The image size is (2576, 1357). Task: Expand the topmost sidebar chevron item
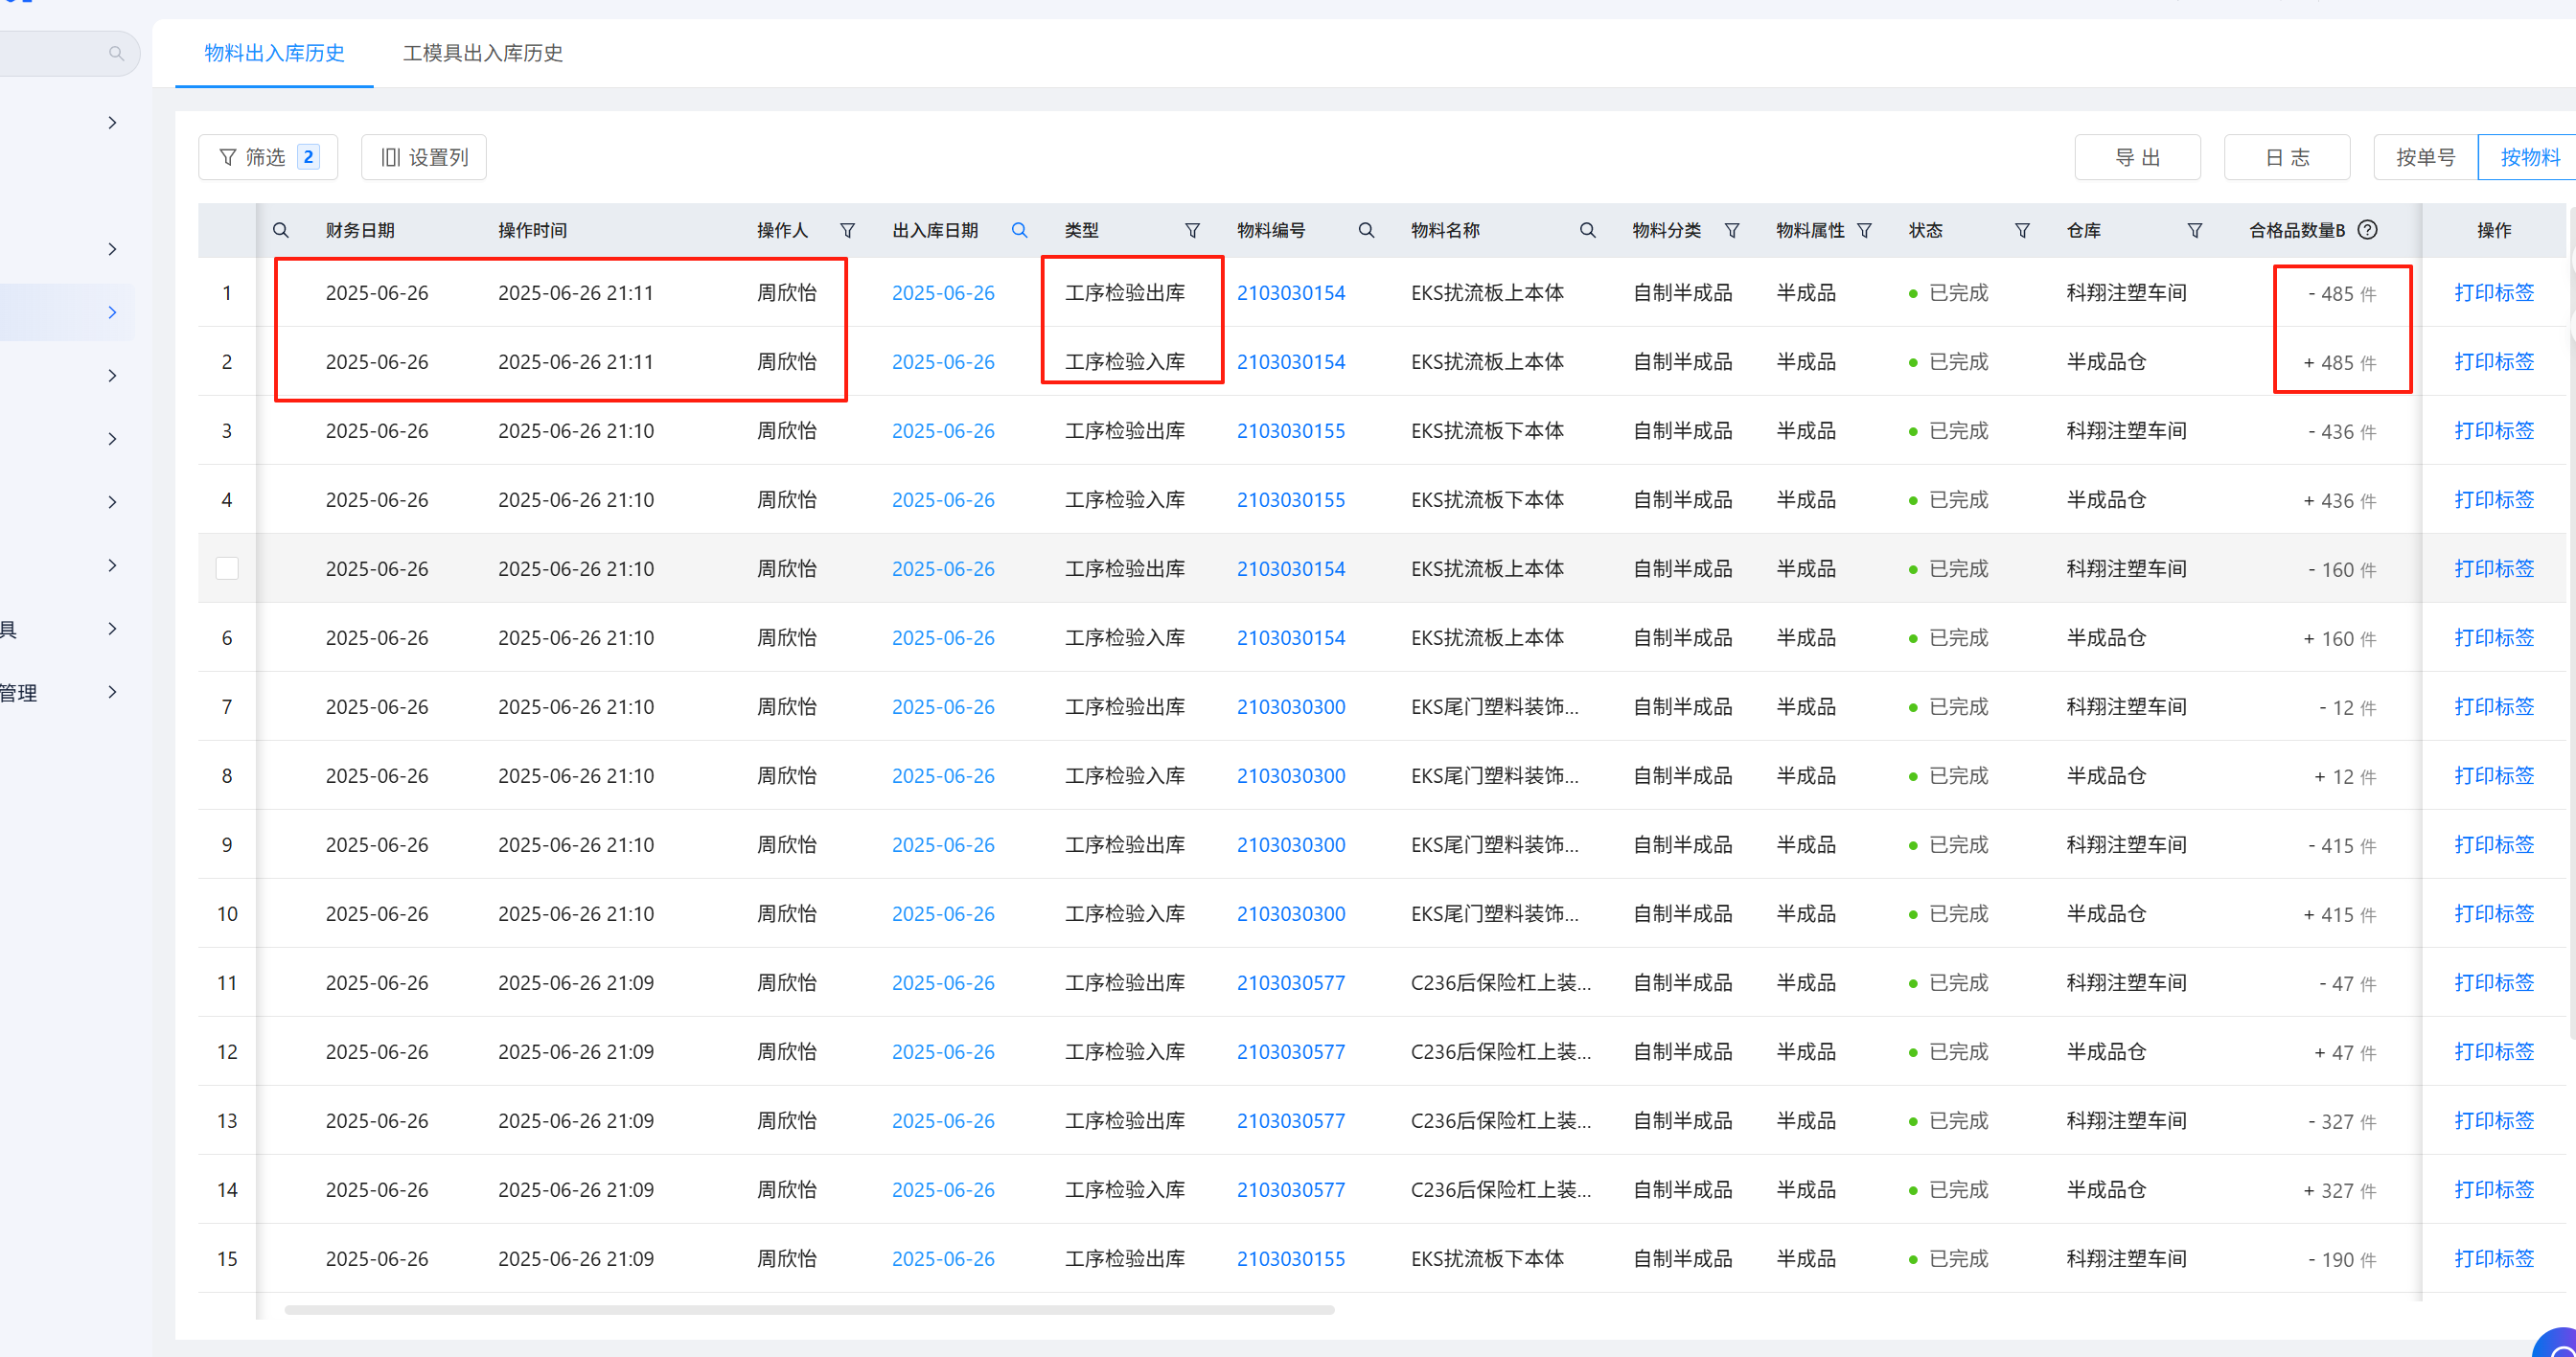[x=112, y=123]
